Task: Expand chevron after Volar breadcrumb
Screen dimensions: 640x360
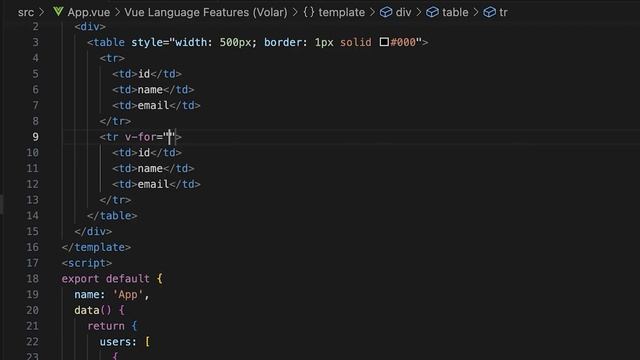Action: 295,12
